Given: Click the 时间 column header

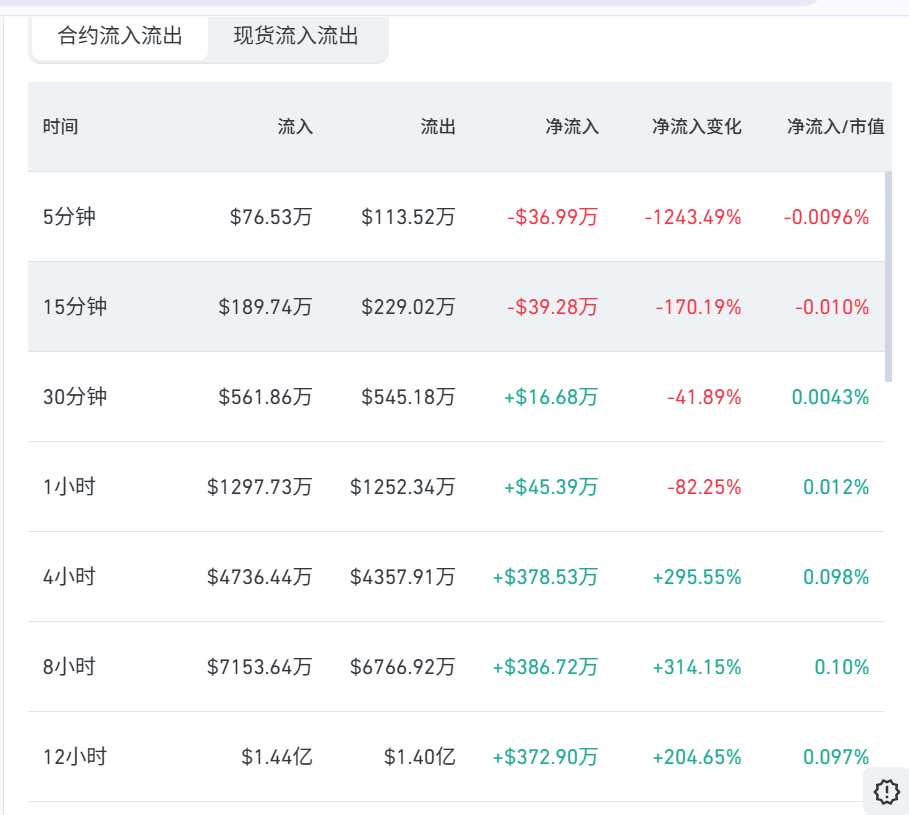Looking at the screenshot, I should (x=60, y=126).
